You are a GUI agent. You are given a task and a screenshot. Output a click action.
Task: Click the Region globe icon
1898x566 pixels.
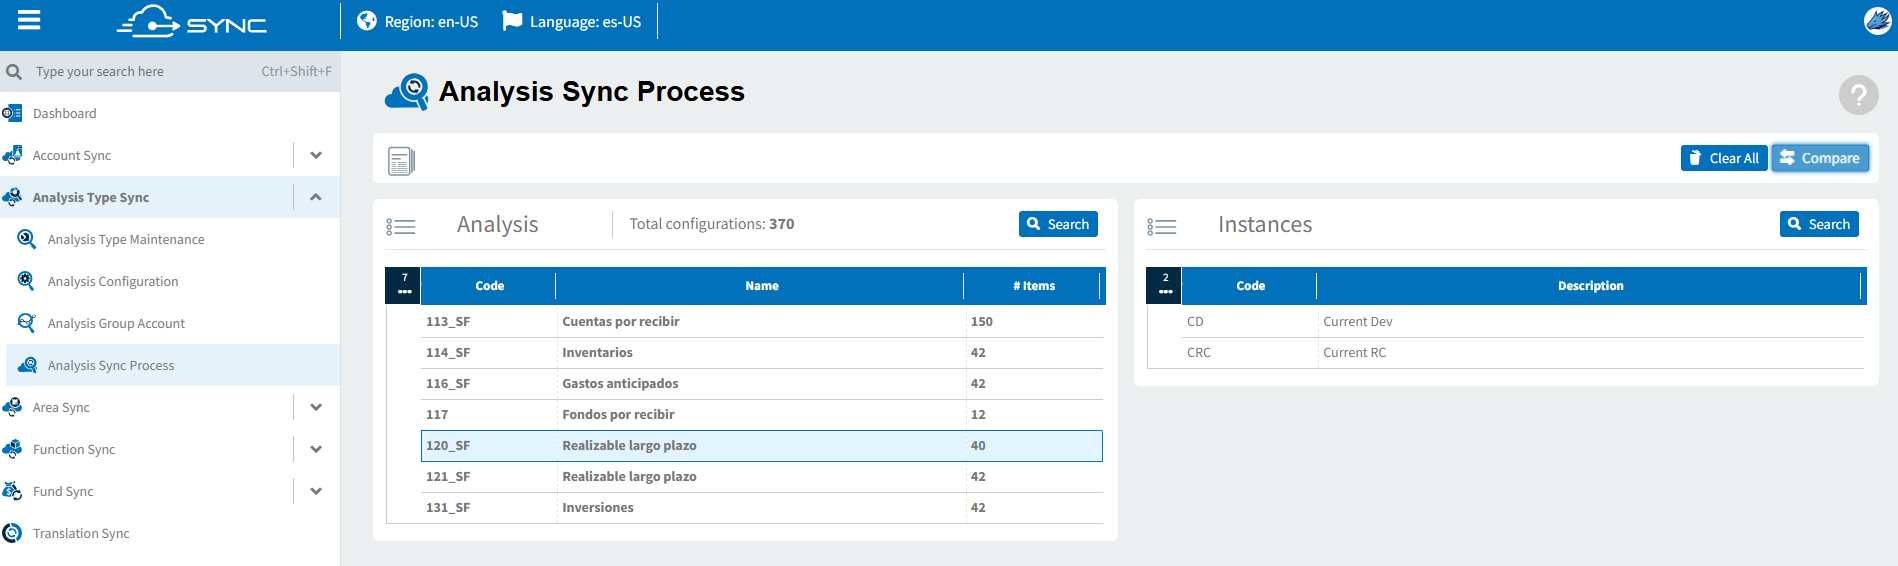pos(367,21)
